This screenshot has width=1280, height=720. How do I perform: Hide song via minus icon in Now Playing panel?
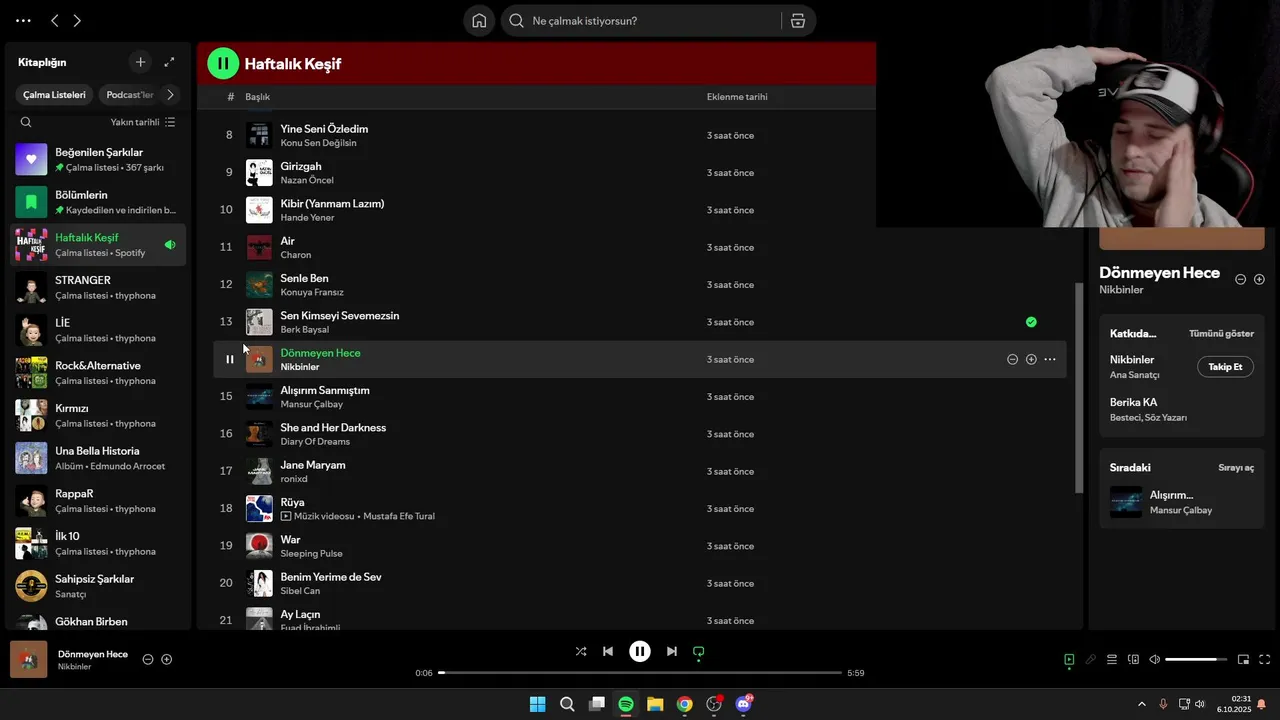1241,279
